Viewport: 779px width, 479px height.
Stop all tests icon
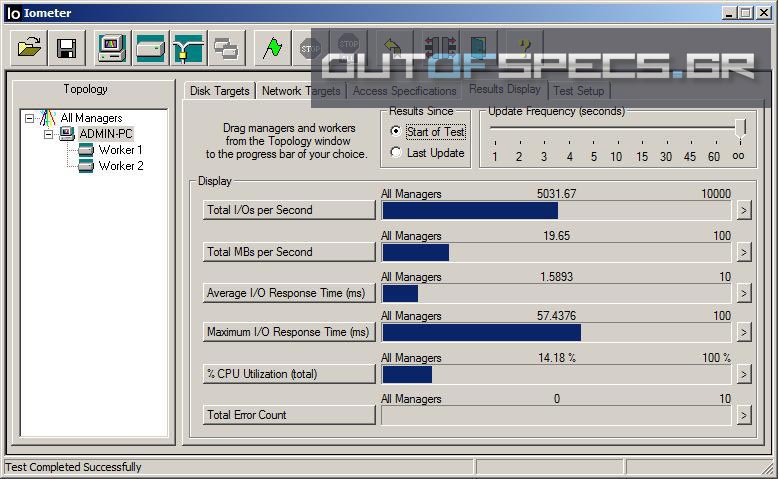[348, 48]
